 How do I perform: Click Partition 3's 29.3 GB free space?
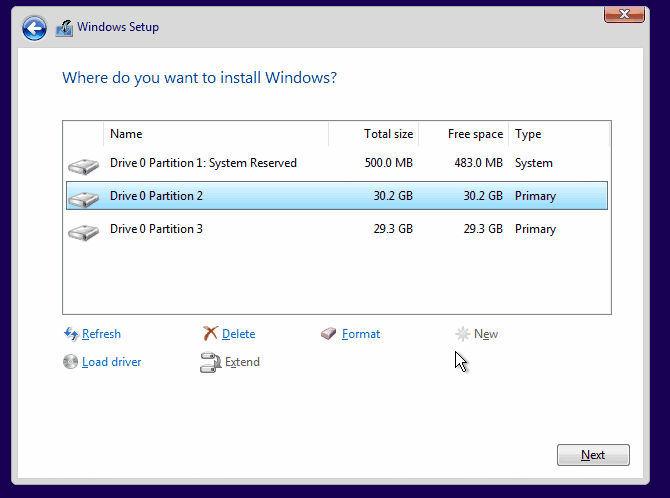483,229
